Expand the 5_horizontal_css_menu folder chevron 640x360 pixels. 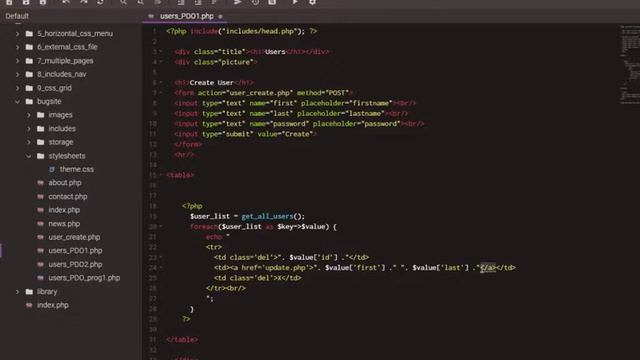[x=18, y=33]
